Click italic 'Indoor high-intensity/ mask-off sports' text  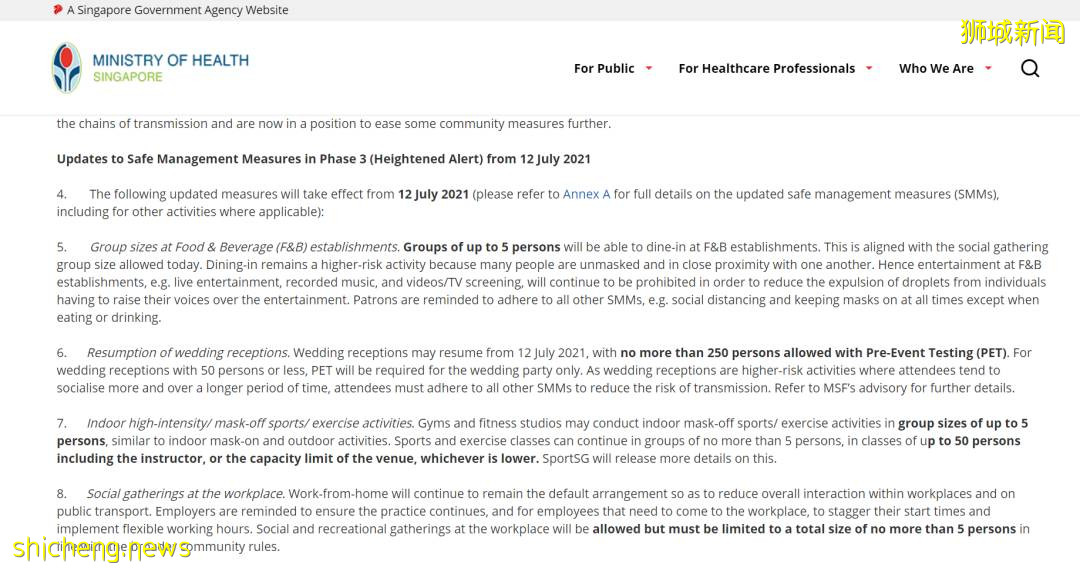[250, 423]
